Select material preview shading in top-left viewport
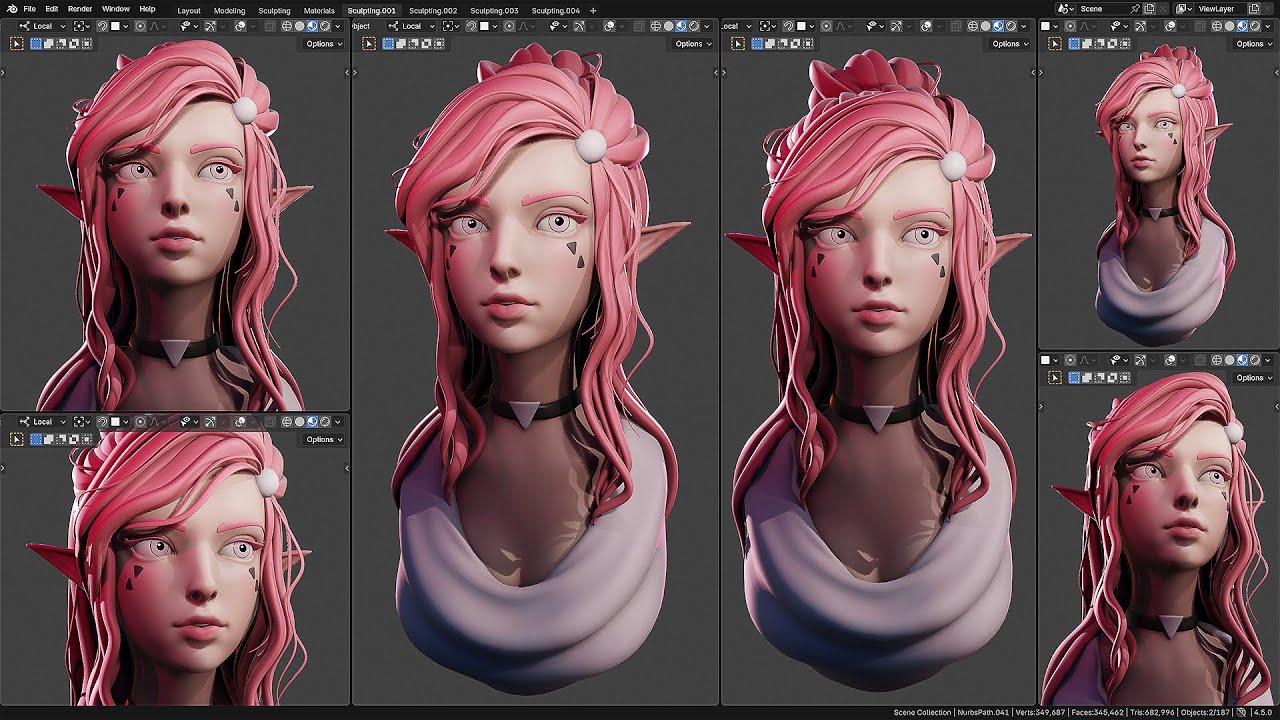This screenshot has height=720, width=1280. coord(312,26)
